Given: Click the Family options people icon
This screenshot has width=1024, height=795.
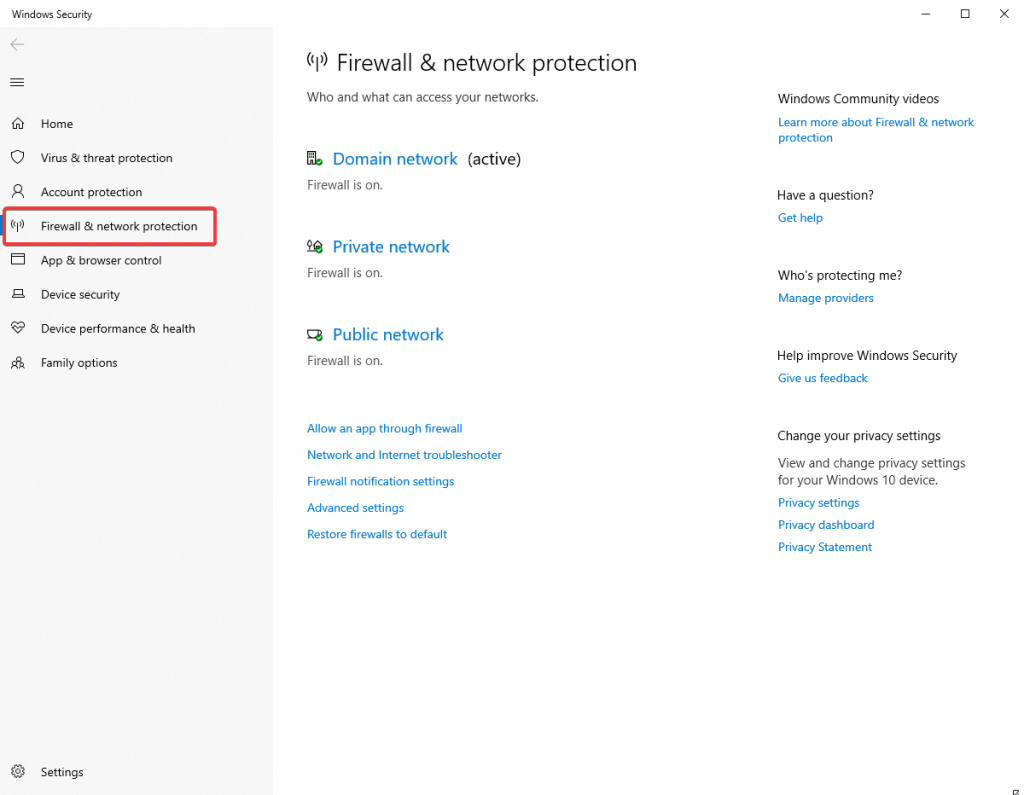Looking at the screenshot, I should (x=18, y=363).
